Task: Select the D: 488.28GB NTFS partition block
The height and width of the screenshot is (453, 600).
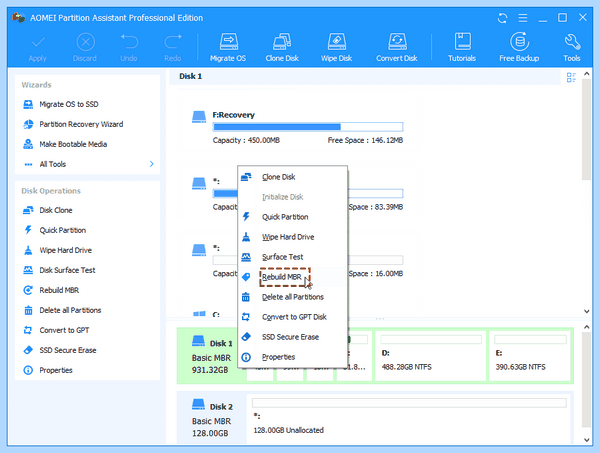Action: tap(431, 356)
